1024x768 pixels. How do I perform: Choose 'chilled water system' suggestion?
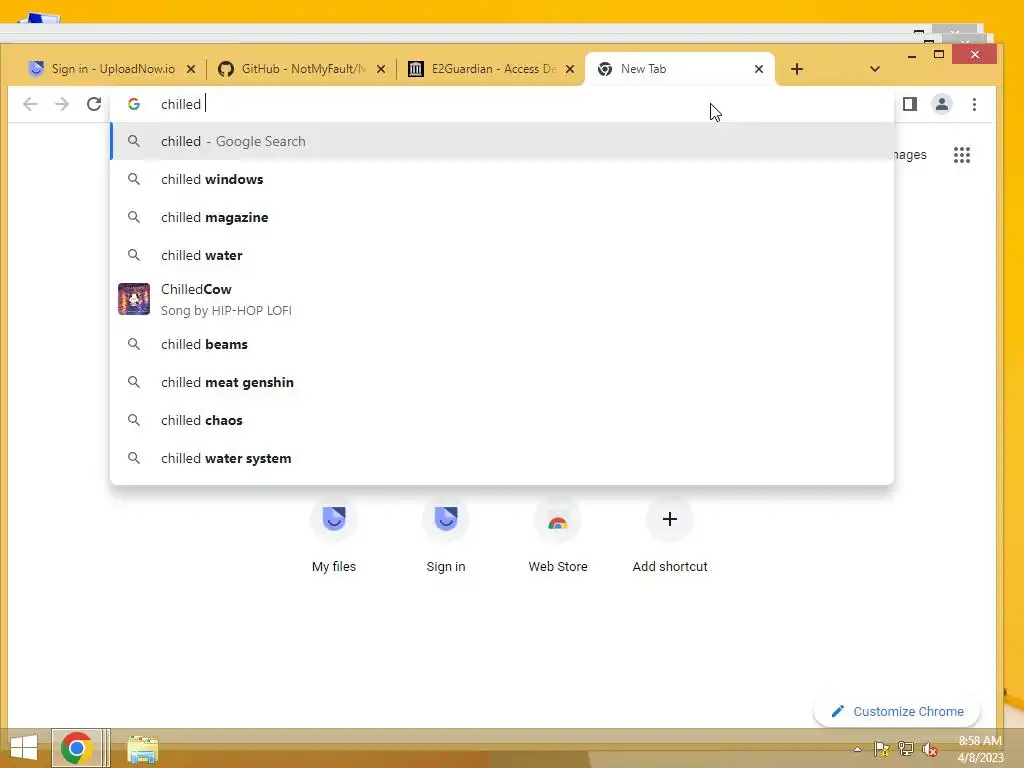[x=502, y=458]
